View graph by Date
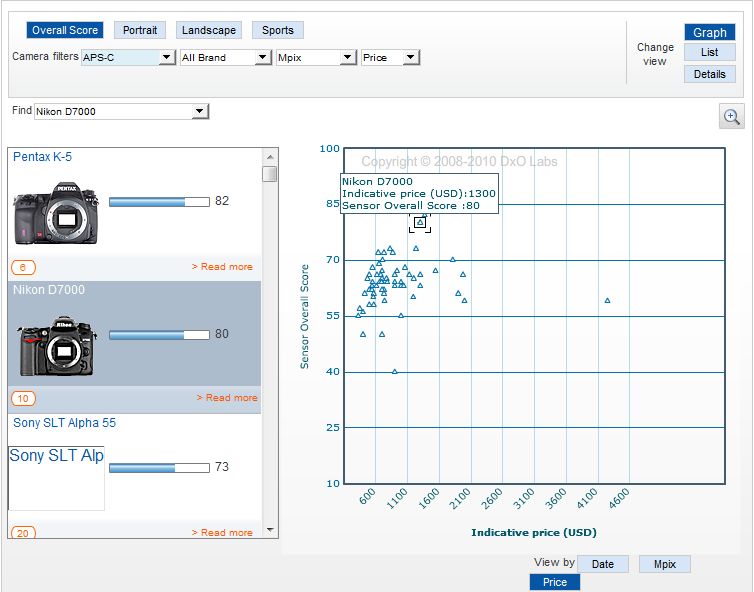Screen dimensions: 754x592 (x=603, y=564)
